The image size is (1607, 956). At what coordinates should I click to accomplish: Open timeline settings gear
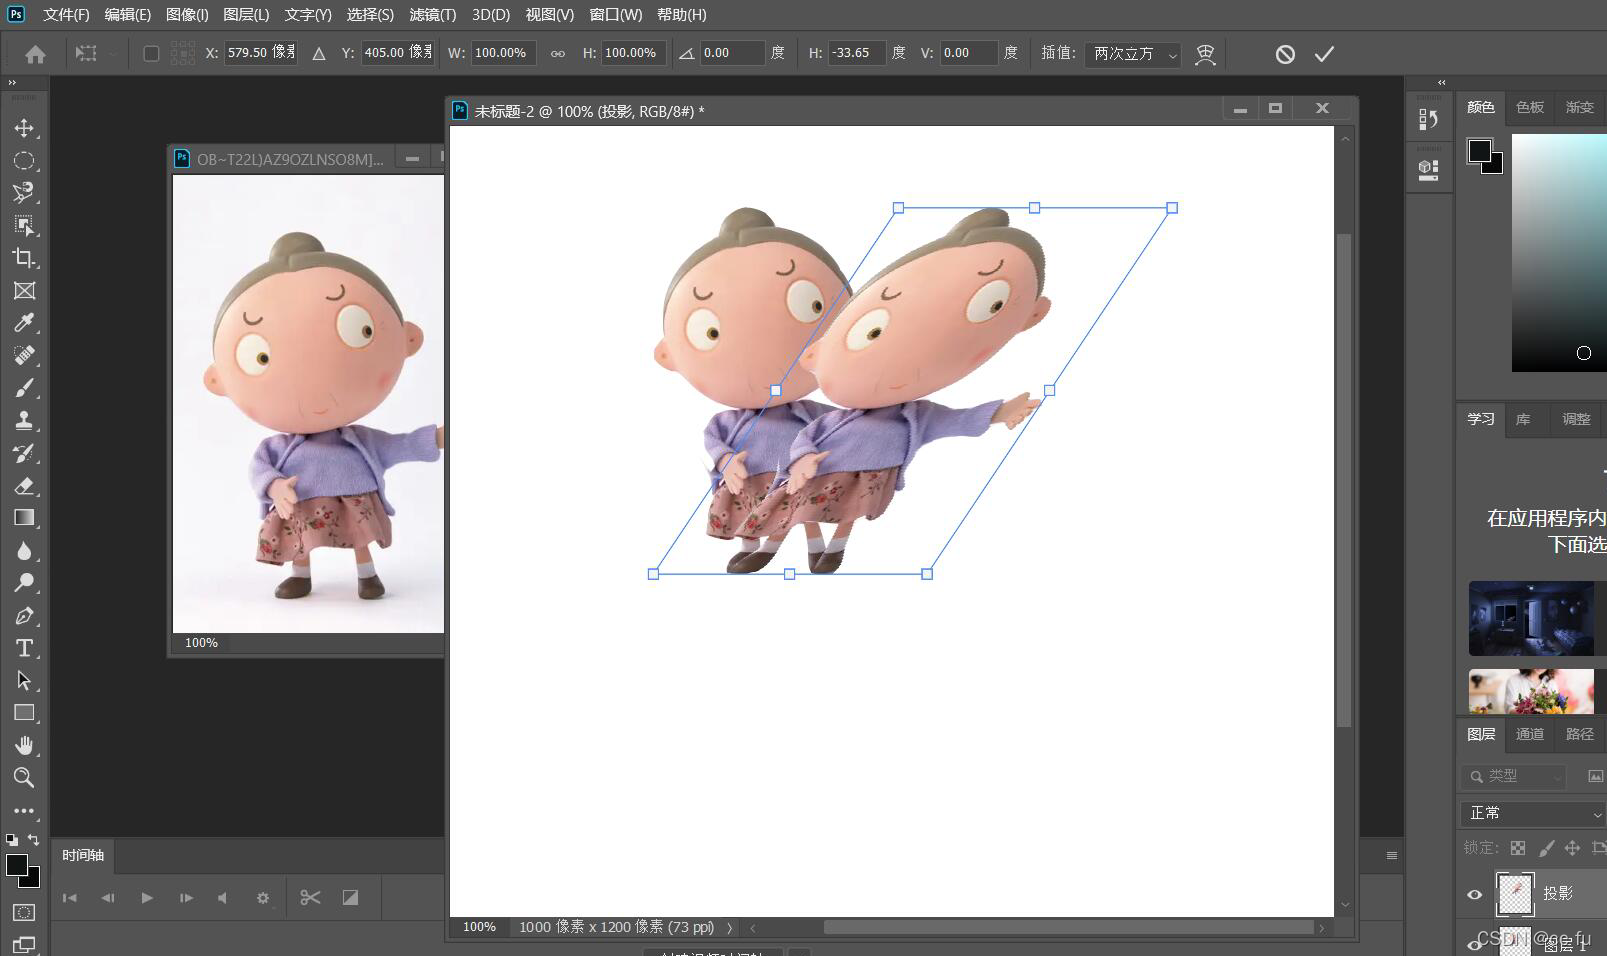tap(263, 898)
